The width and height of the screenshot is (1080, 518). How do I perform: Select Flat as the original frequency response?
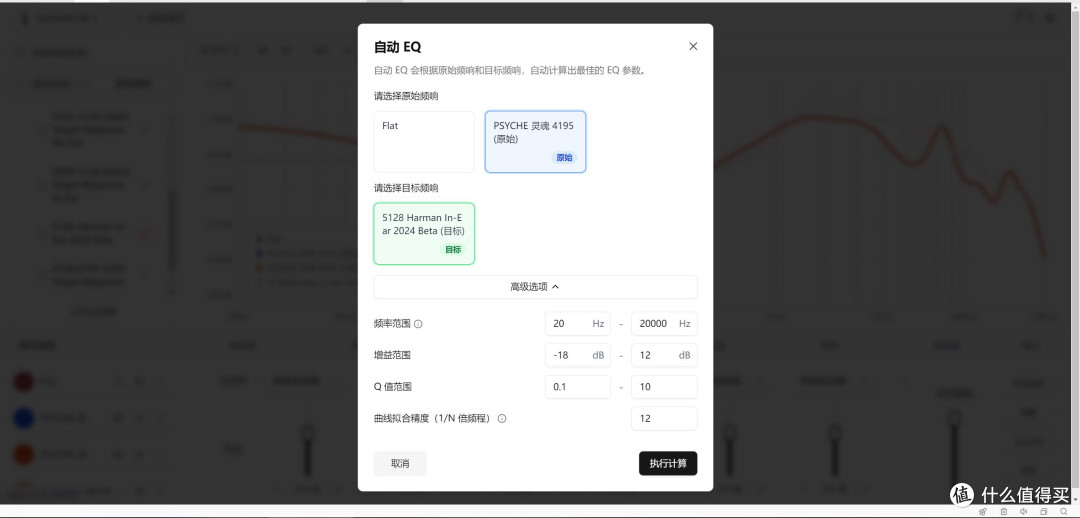pyautogui.click(x=424, y=142)
